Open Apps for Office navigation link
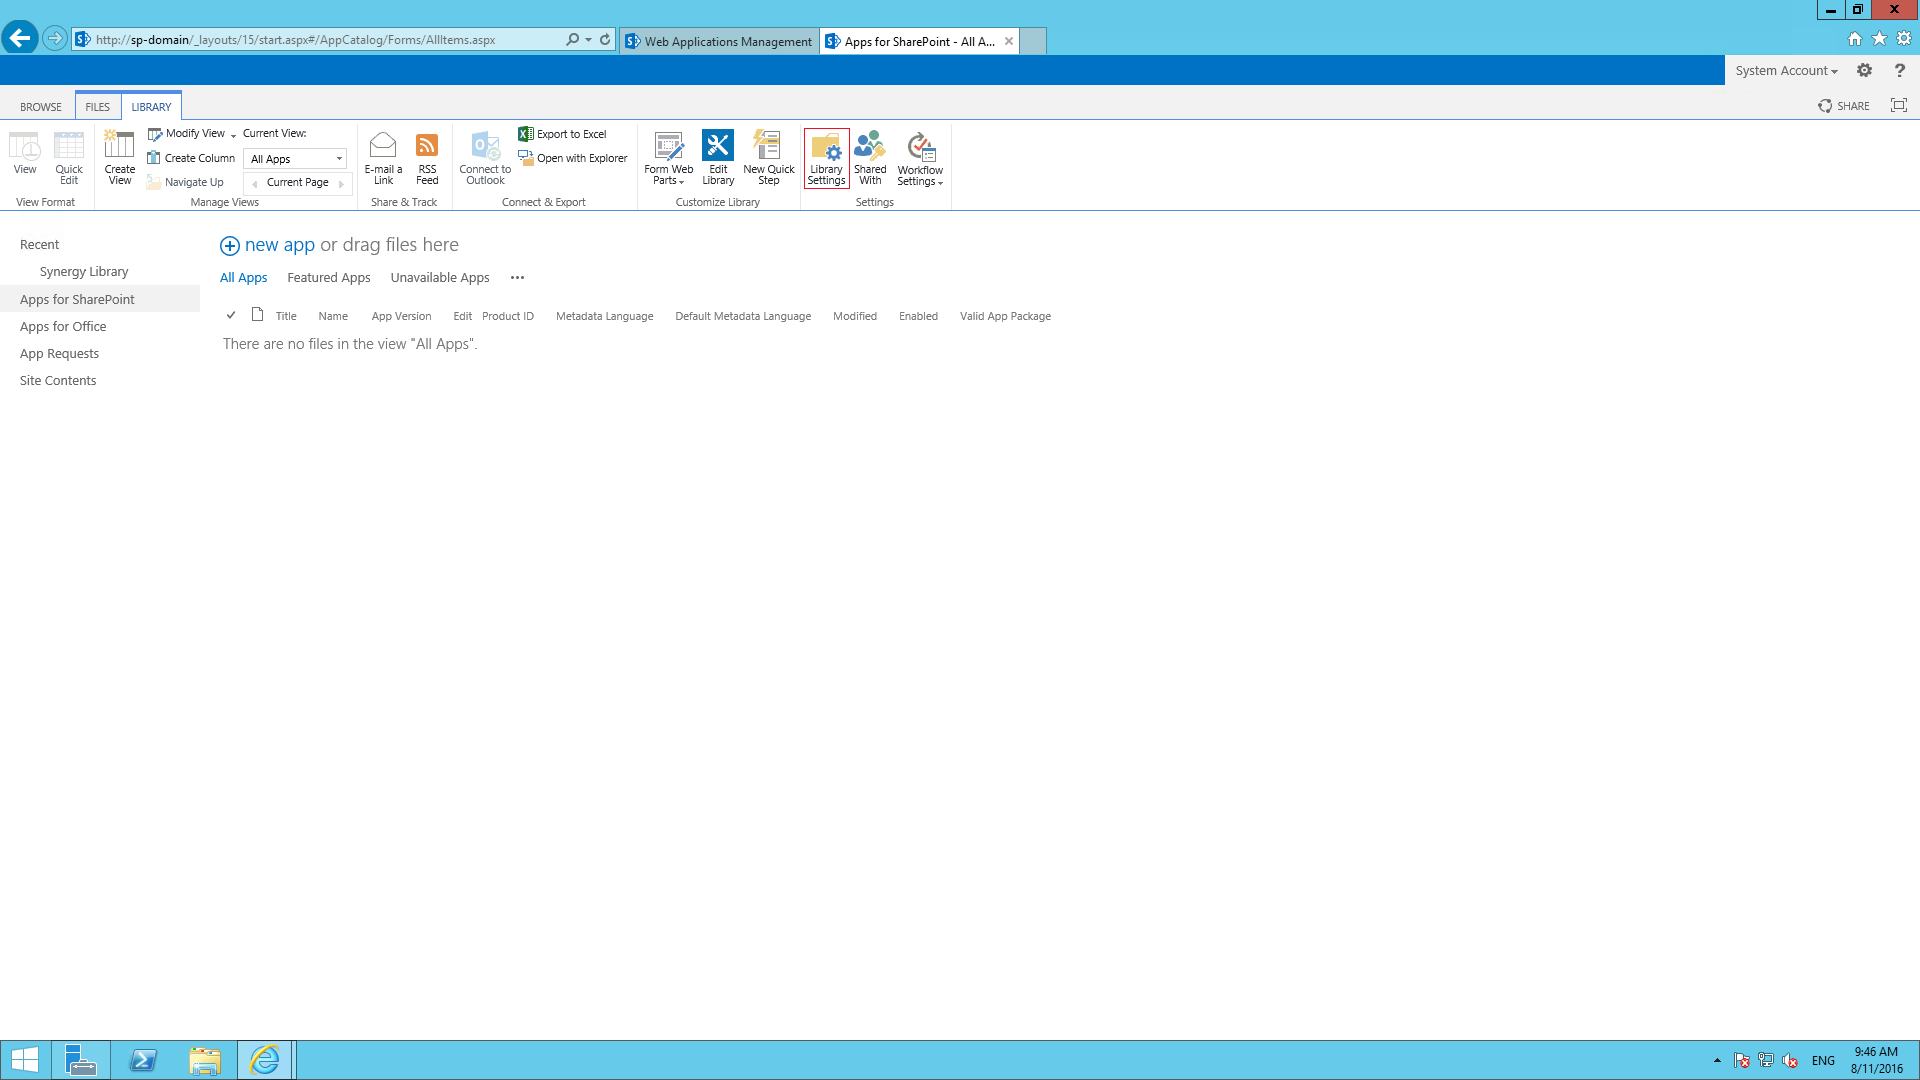Image resolution: width=1920 pixels, height=1080 pixels. [x=63, y=327]
